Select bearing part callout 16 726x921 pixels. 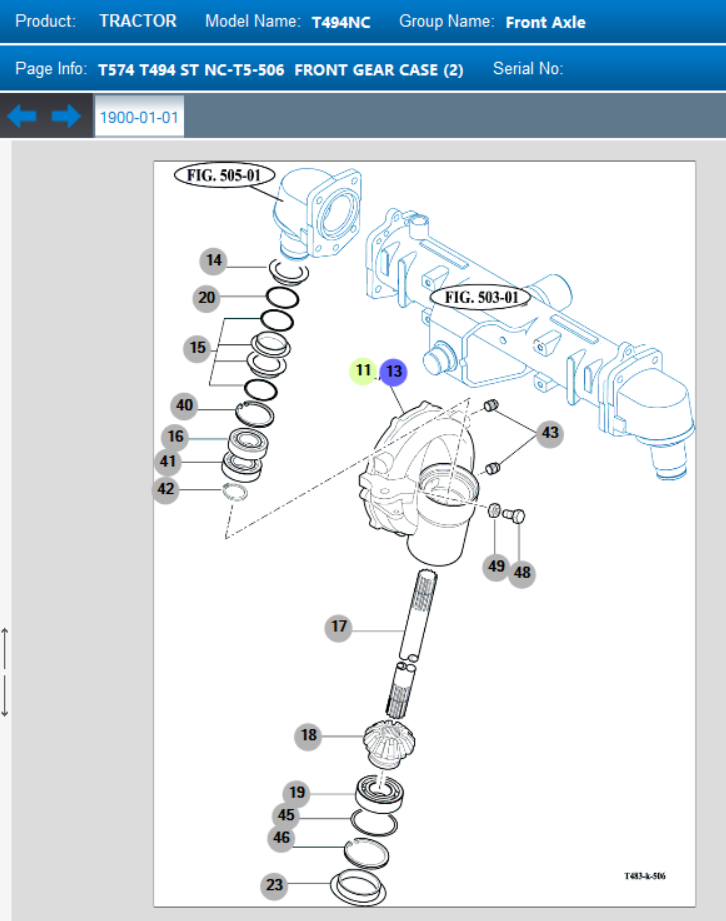[x=176, y=437]
